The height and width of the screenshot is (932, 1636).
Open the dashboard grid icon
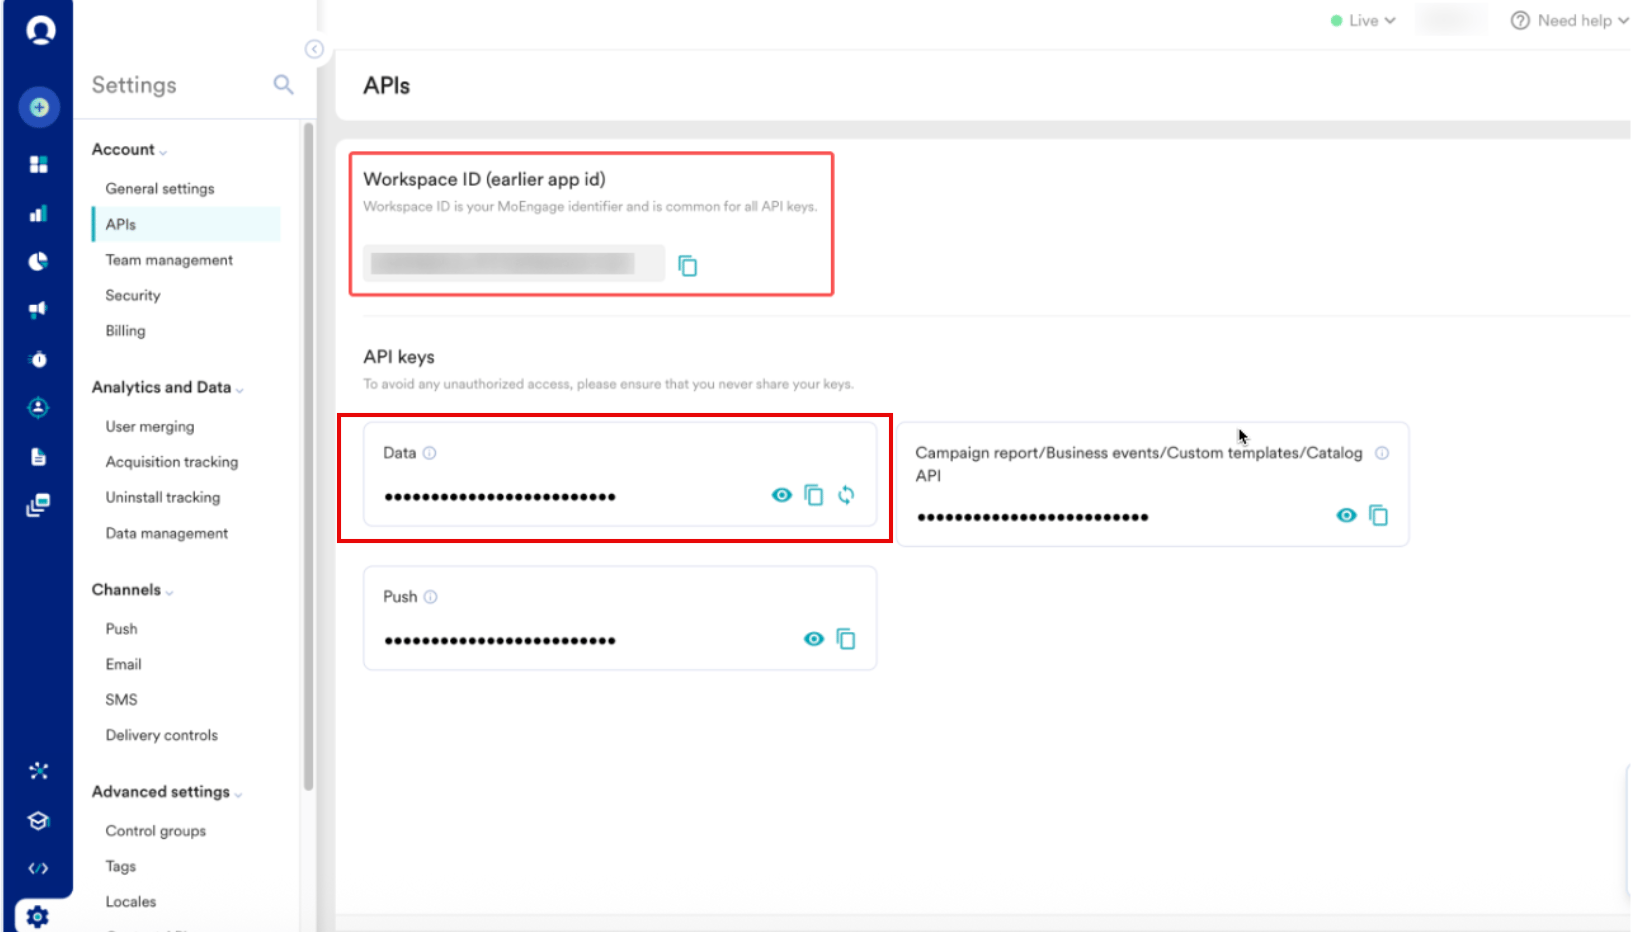tap(39, 164)
